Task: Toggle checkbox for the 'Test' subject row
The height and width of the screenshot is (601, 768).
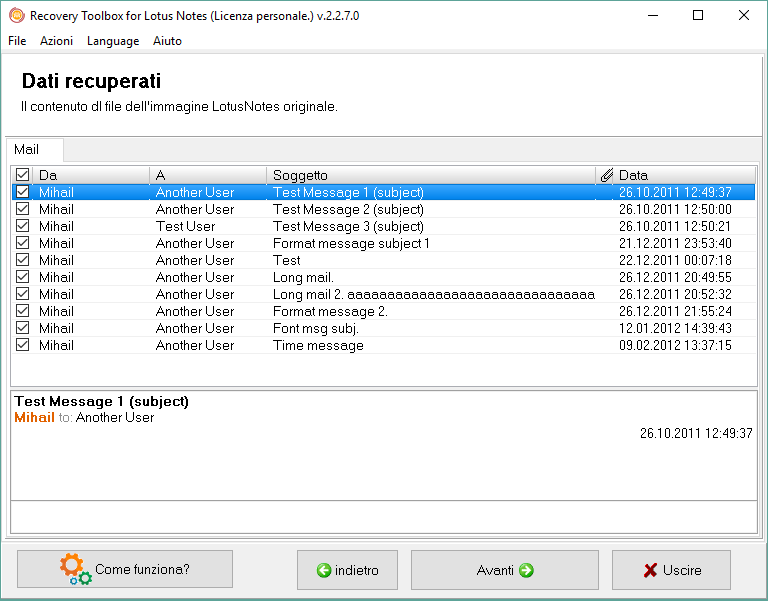Action: [x=23, y=260]
